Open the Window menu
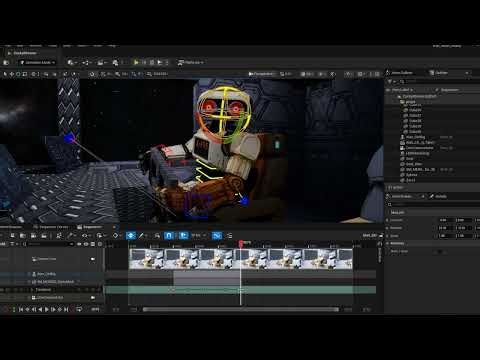480x360 pixels. (36, 46)
